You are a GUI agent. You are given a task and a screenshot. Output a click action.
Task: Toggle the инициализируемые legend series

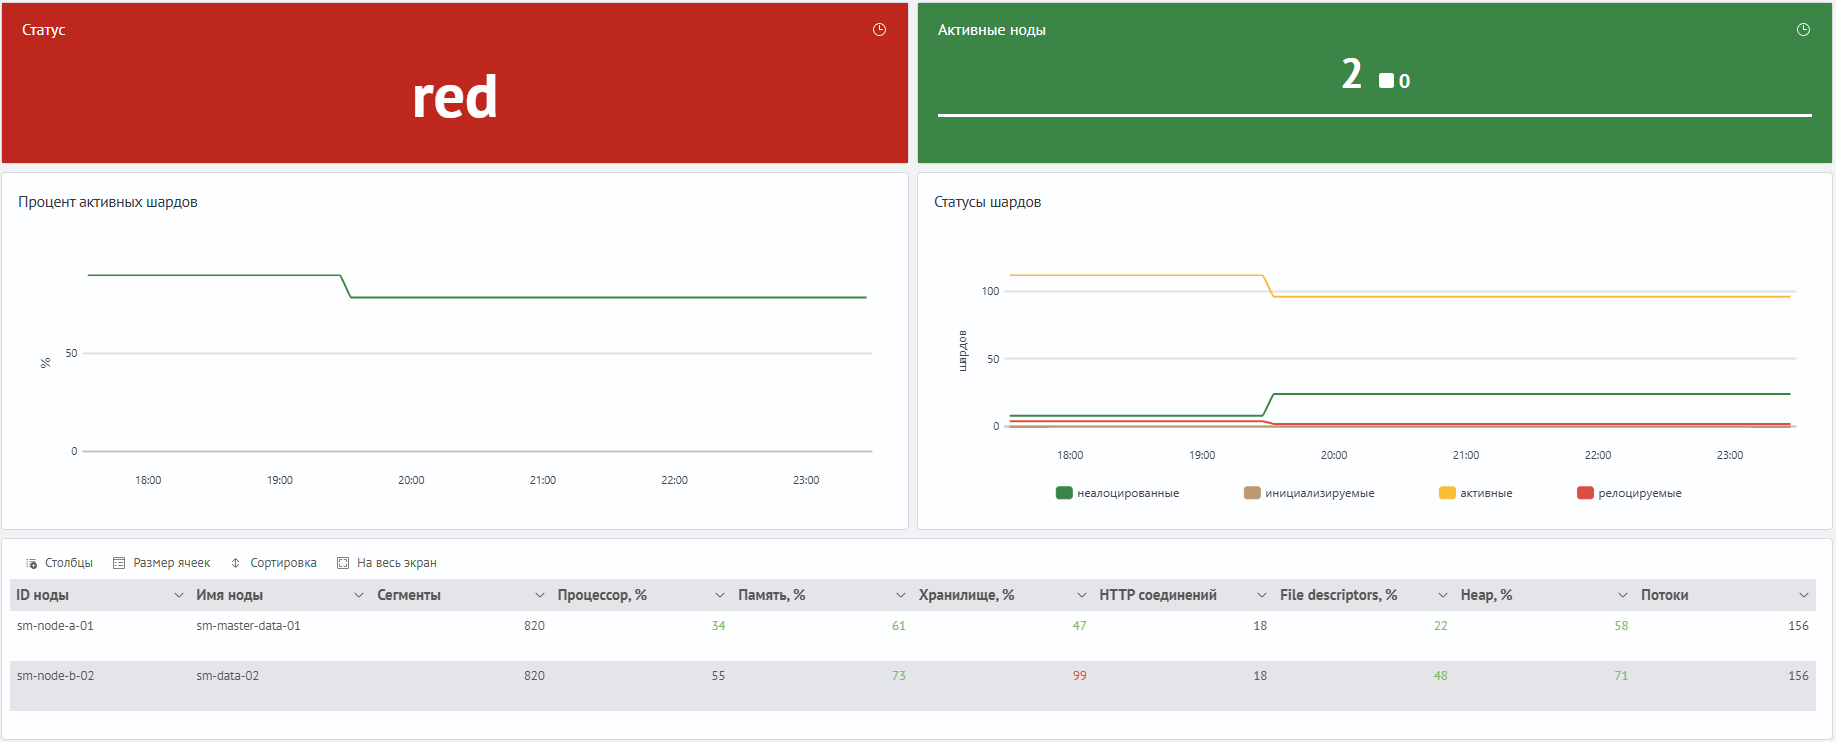pos(1309,493)
